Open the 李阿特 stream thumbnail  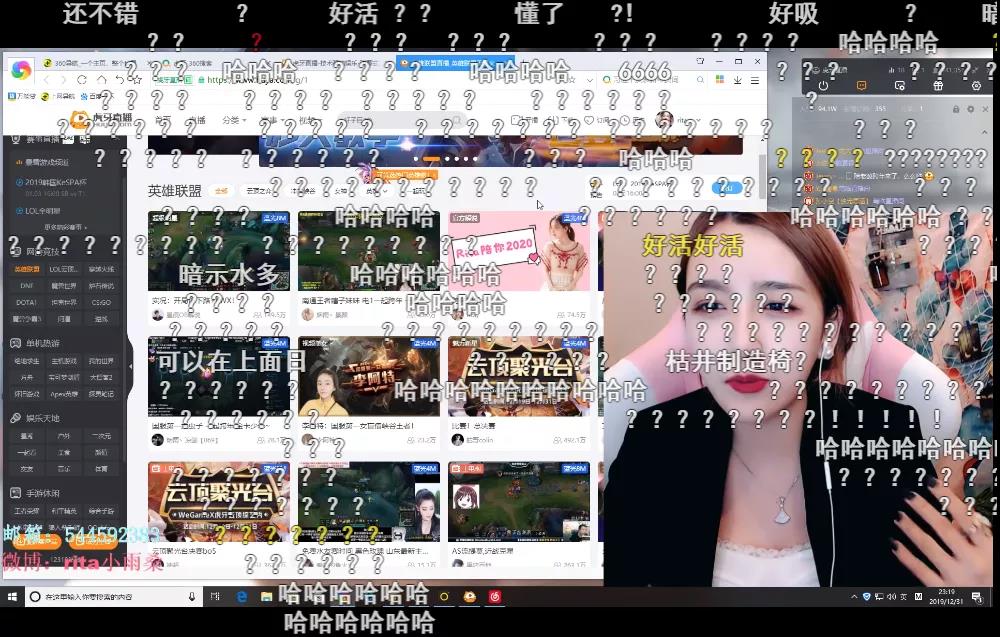coord(369,376)
